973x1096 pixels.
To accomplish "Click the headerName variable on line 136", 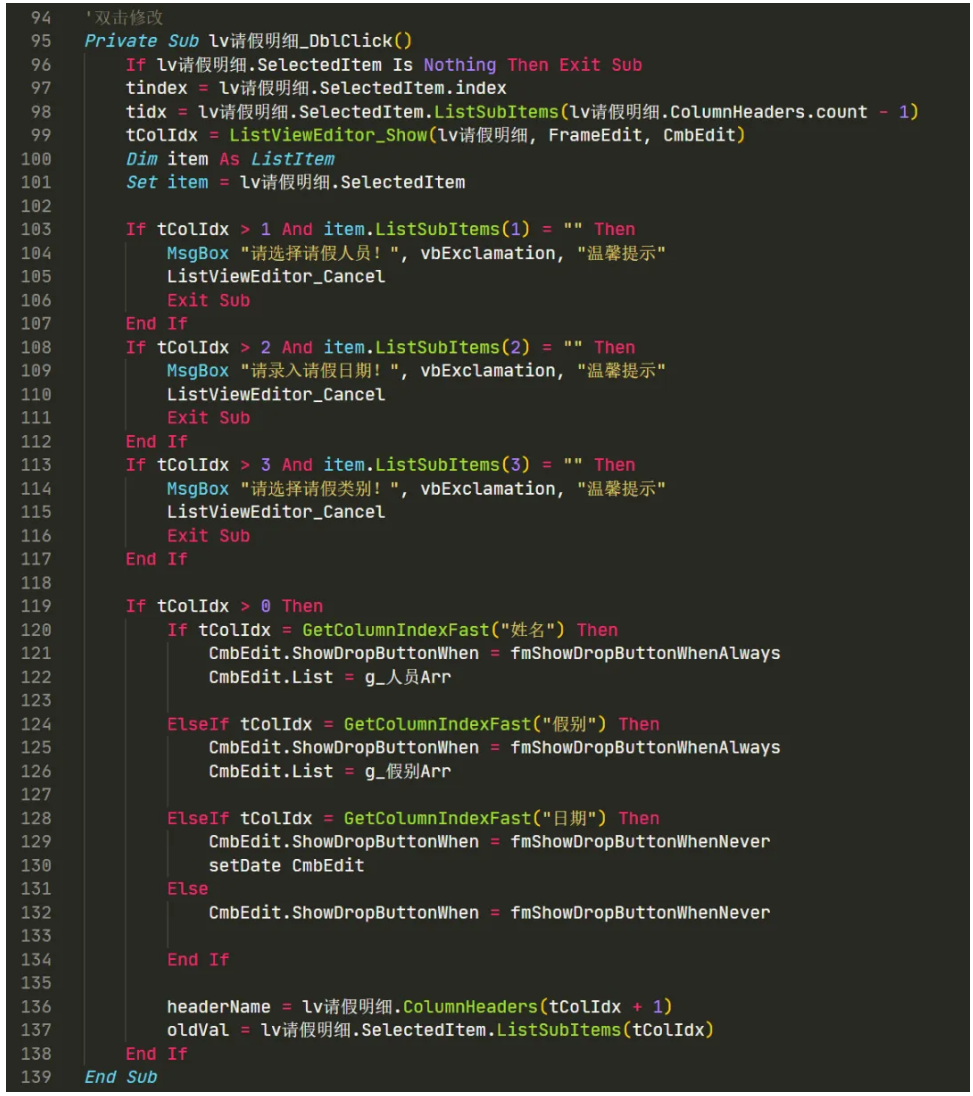I will click(x=218, y=1007).
